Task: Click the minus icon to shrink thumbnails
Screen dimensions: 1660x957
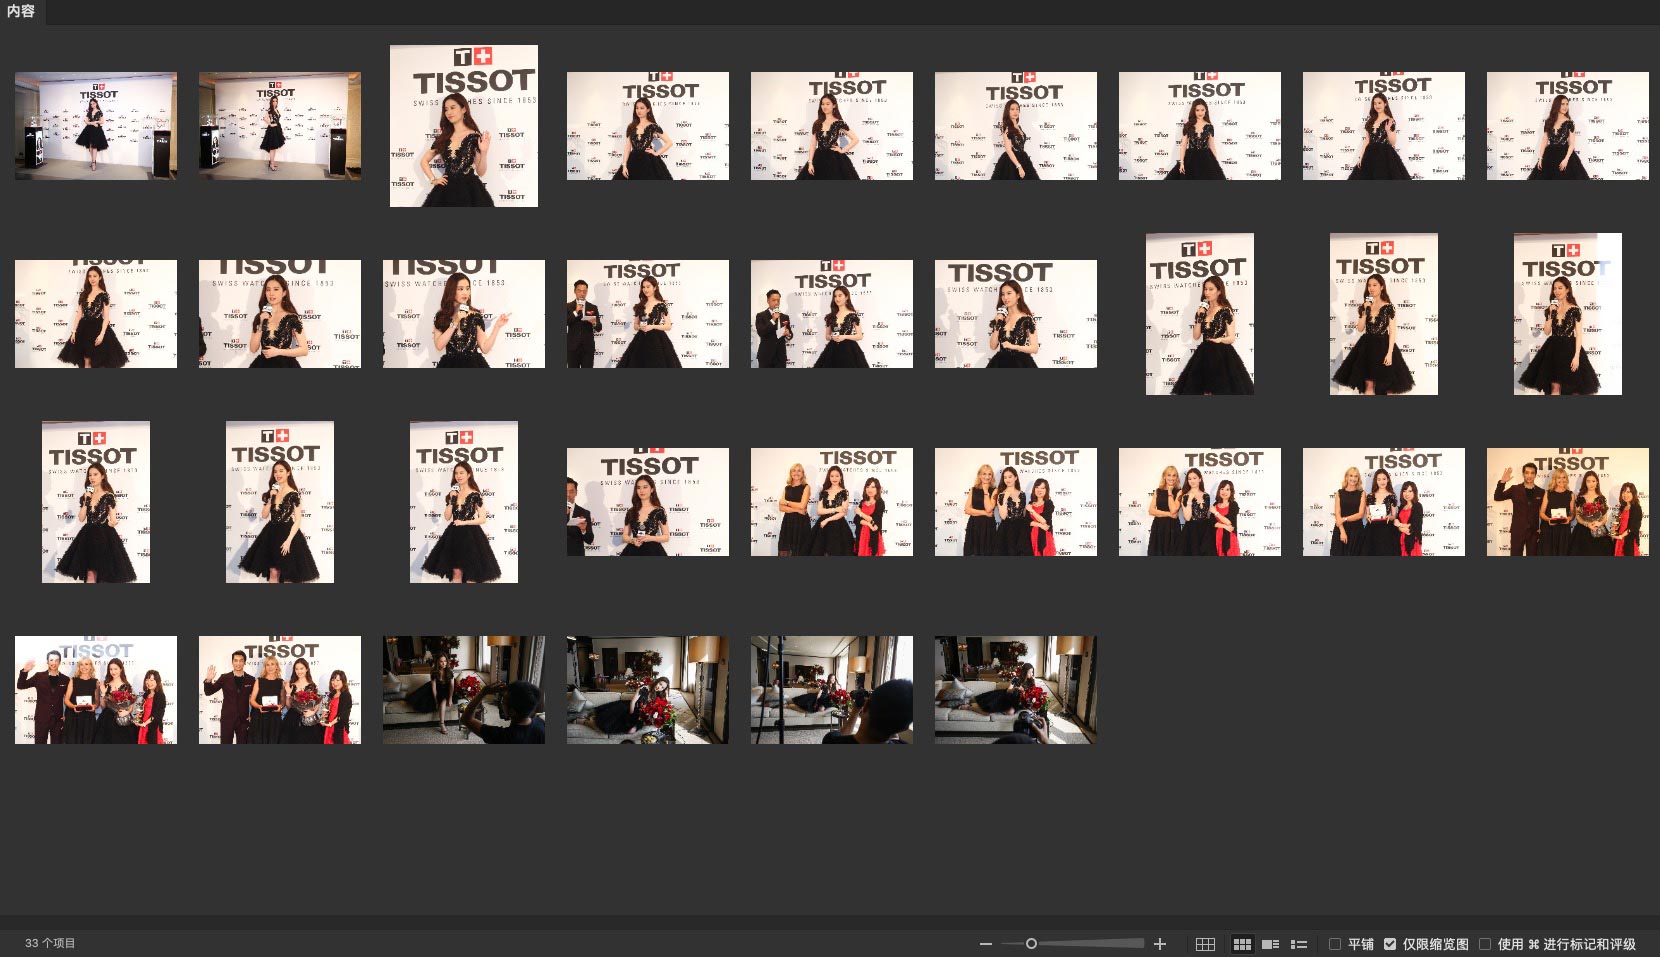Action: (986, 944)
